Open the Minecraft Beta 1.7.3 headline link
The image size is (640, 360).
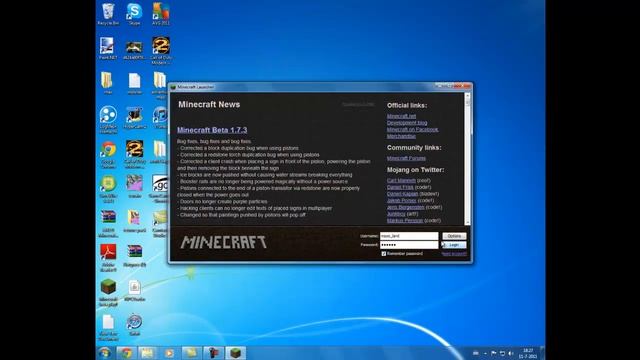coord(212,130)
